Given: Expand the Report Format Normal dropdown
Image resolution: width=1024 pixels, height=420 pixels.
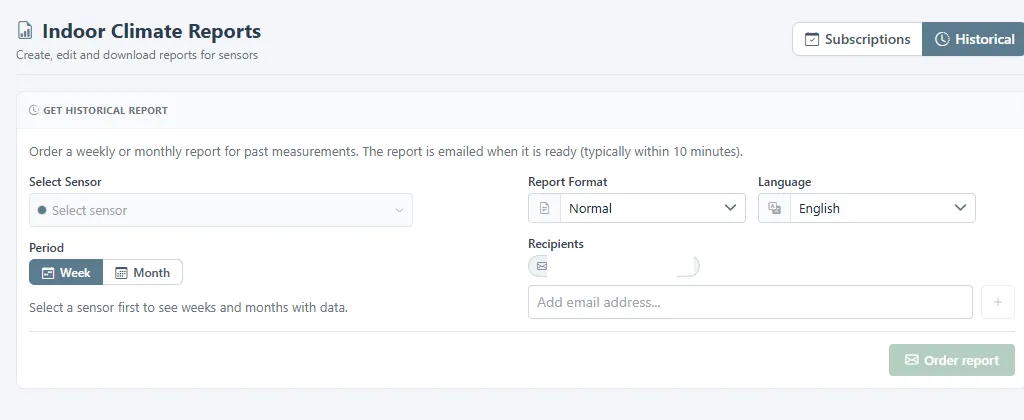Looking at the screenshot, I should coord(637,208).
